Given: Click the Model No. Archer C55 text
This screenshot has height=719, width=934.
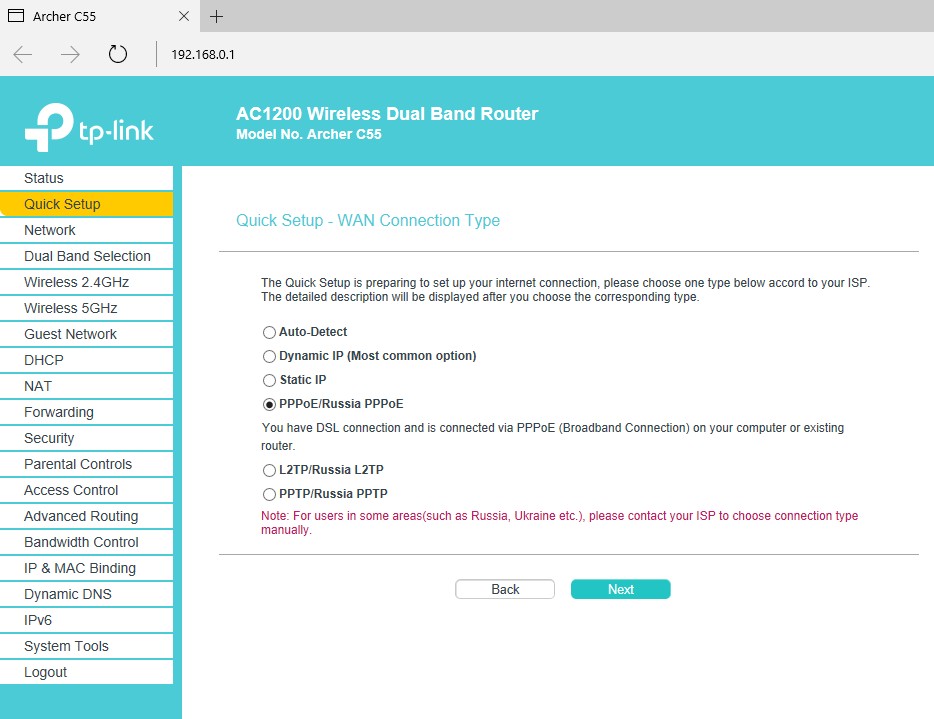Looking at the screenshot, I should (x=309, y=135).
